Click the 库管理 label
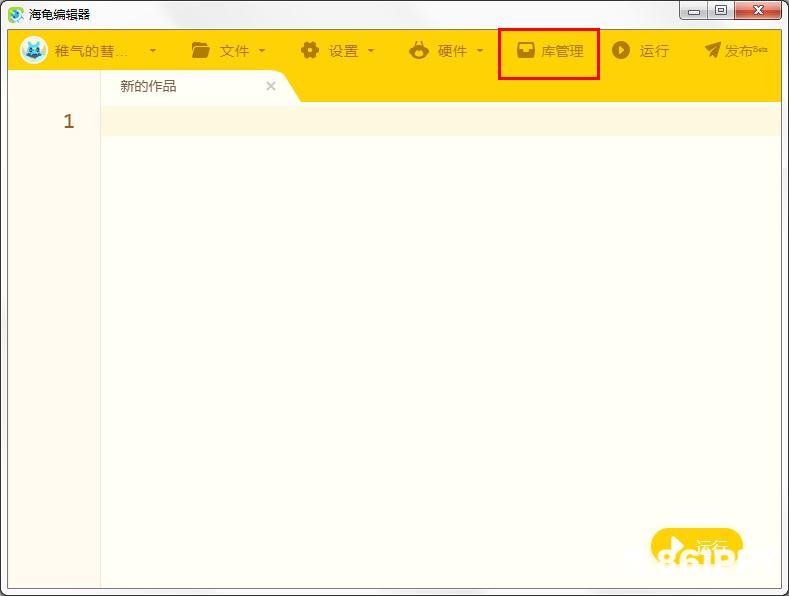Image resolution: width=789 pixels, height=596 pixels. [563, 51]
